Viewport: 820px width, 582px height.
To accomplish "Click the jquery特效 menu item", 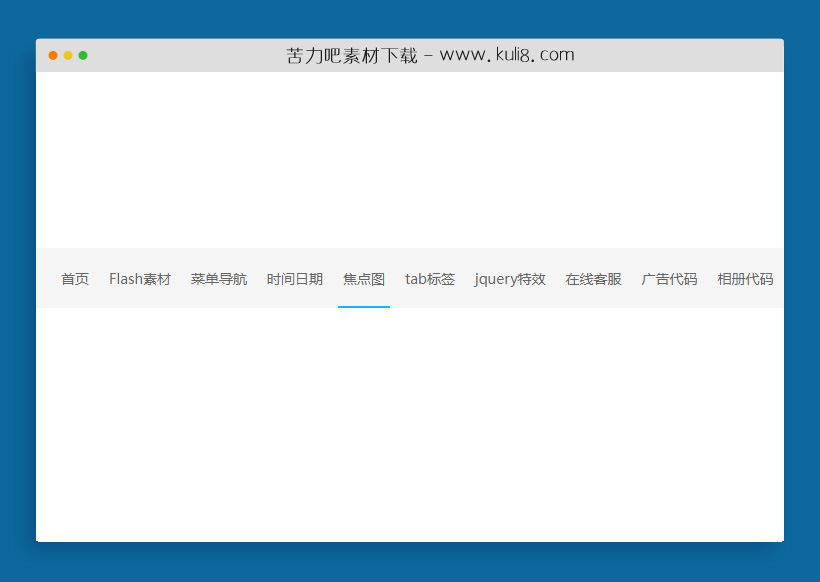I will [510, 279].
